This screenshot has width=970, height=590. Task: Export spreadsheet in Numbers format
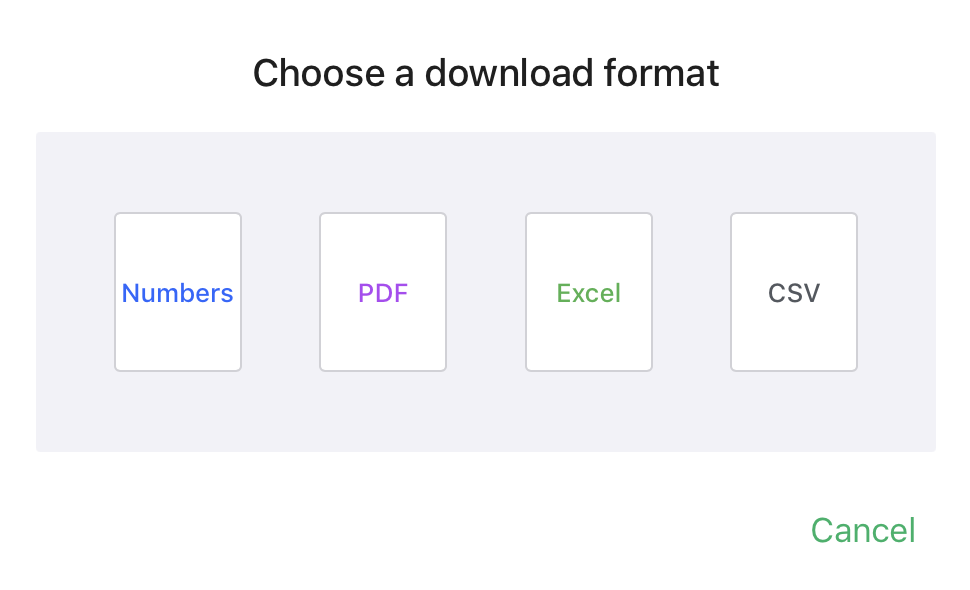click(x=178, y=292)
